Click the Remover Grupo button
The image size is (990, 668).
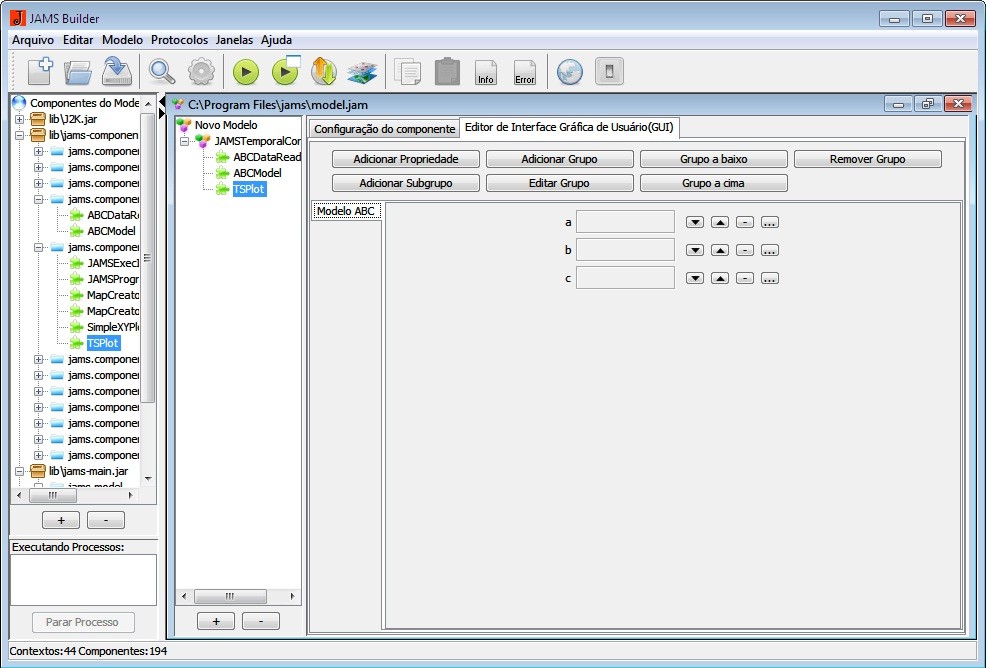[867, 159]
